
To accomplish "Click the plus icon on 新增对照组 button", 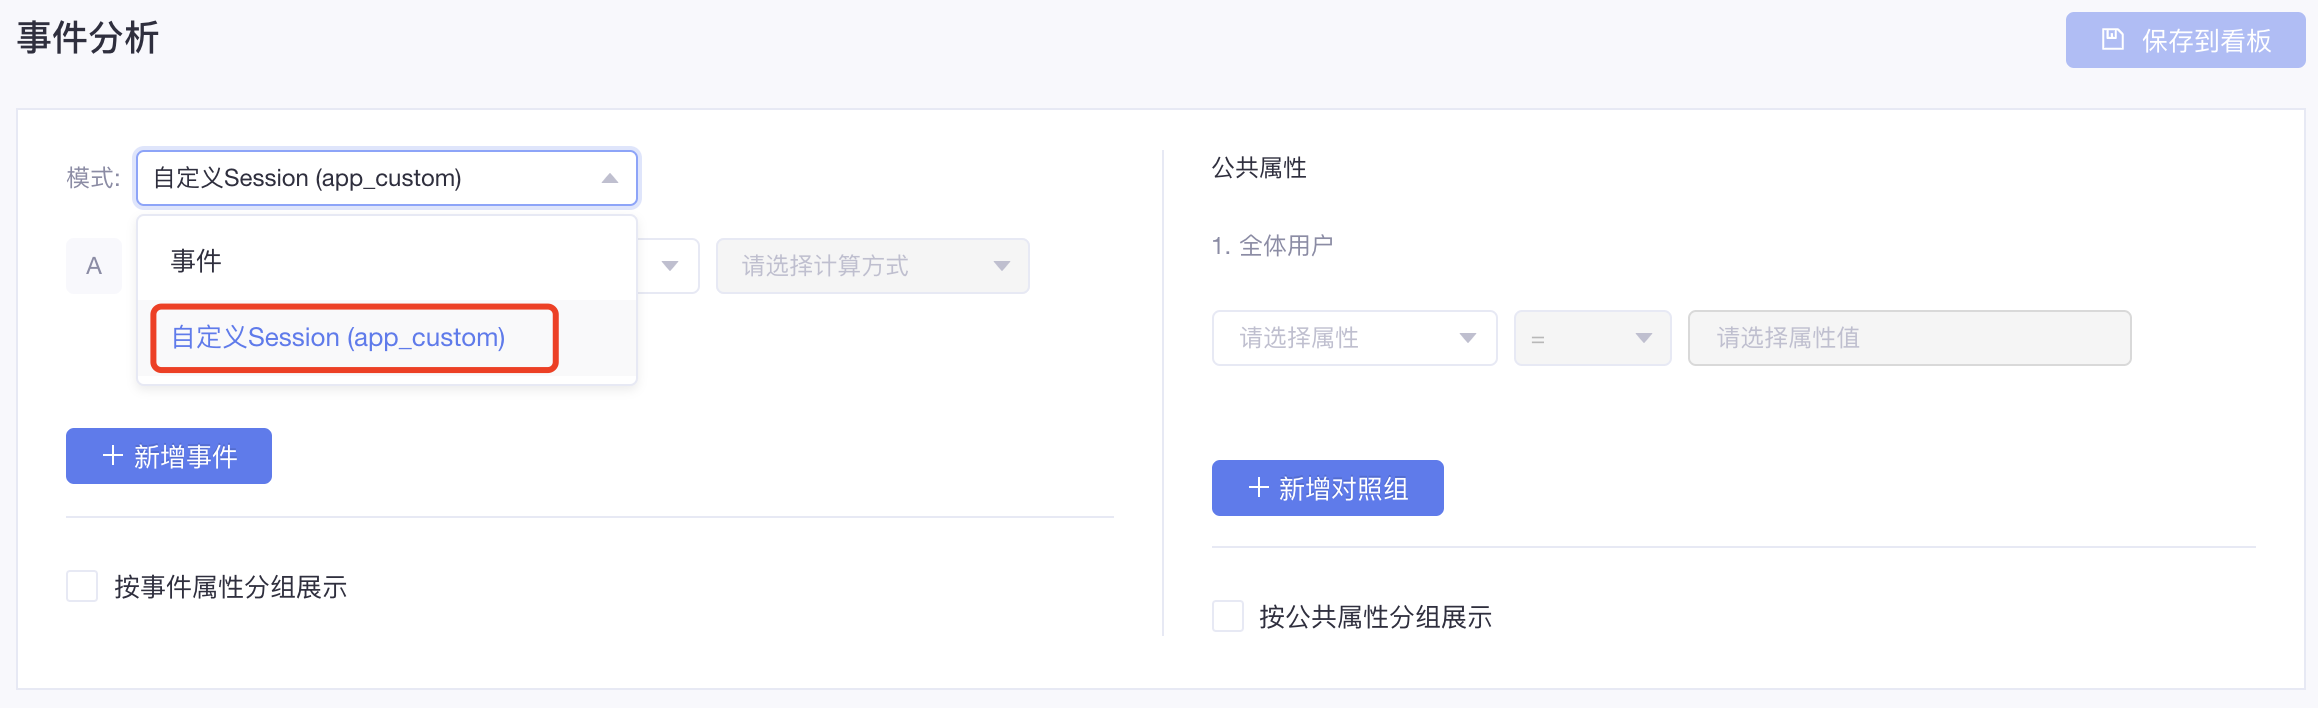I will tap(1259, 488).
